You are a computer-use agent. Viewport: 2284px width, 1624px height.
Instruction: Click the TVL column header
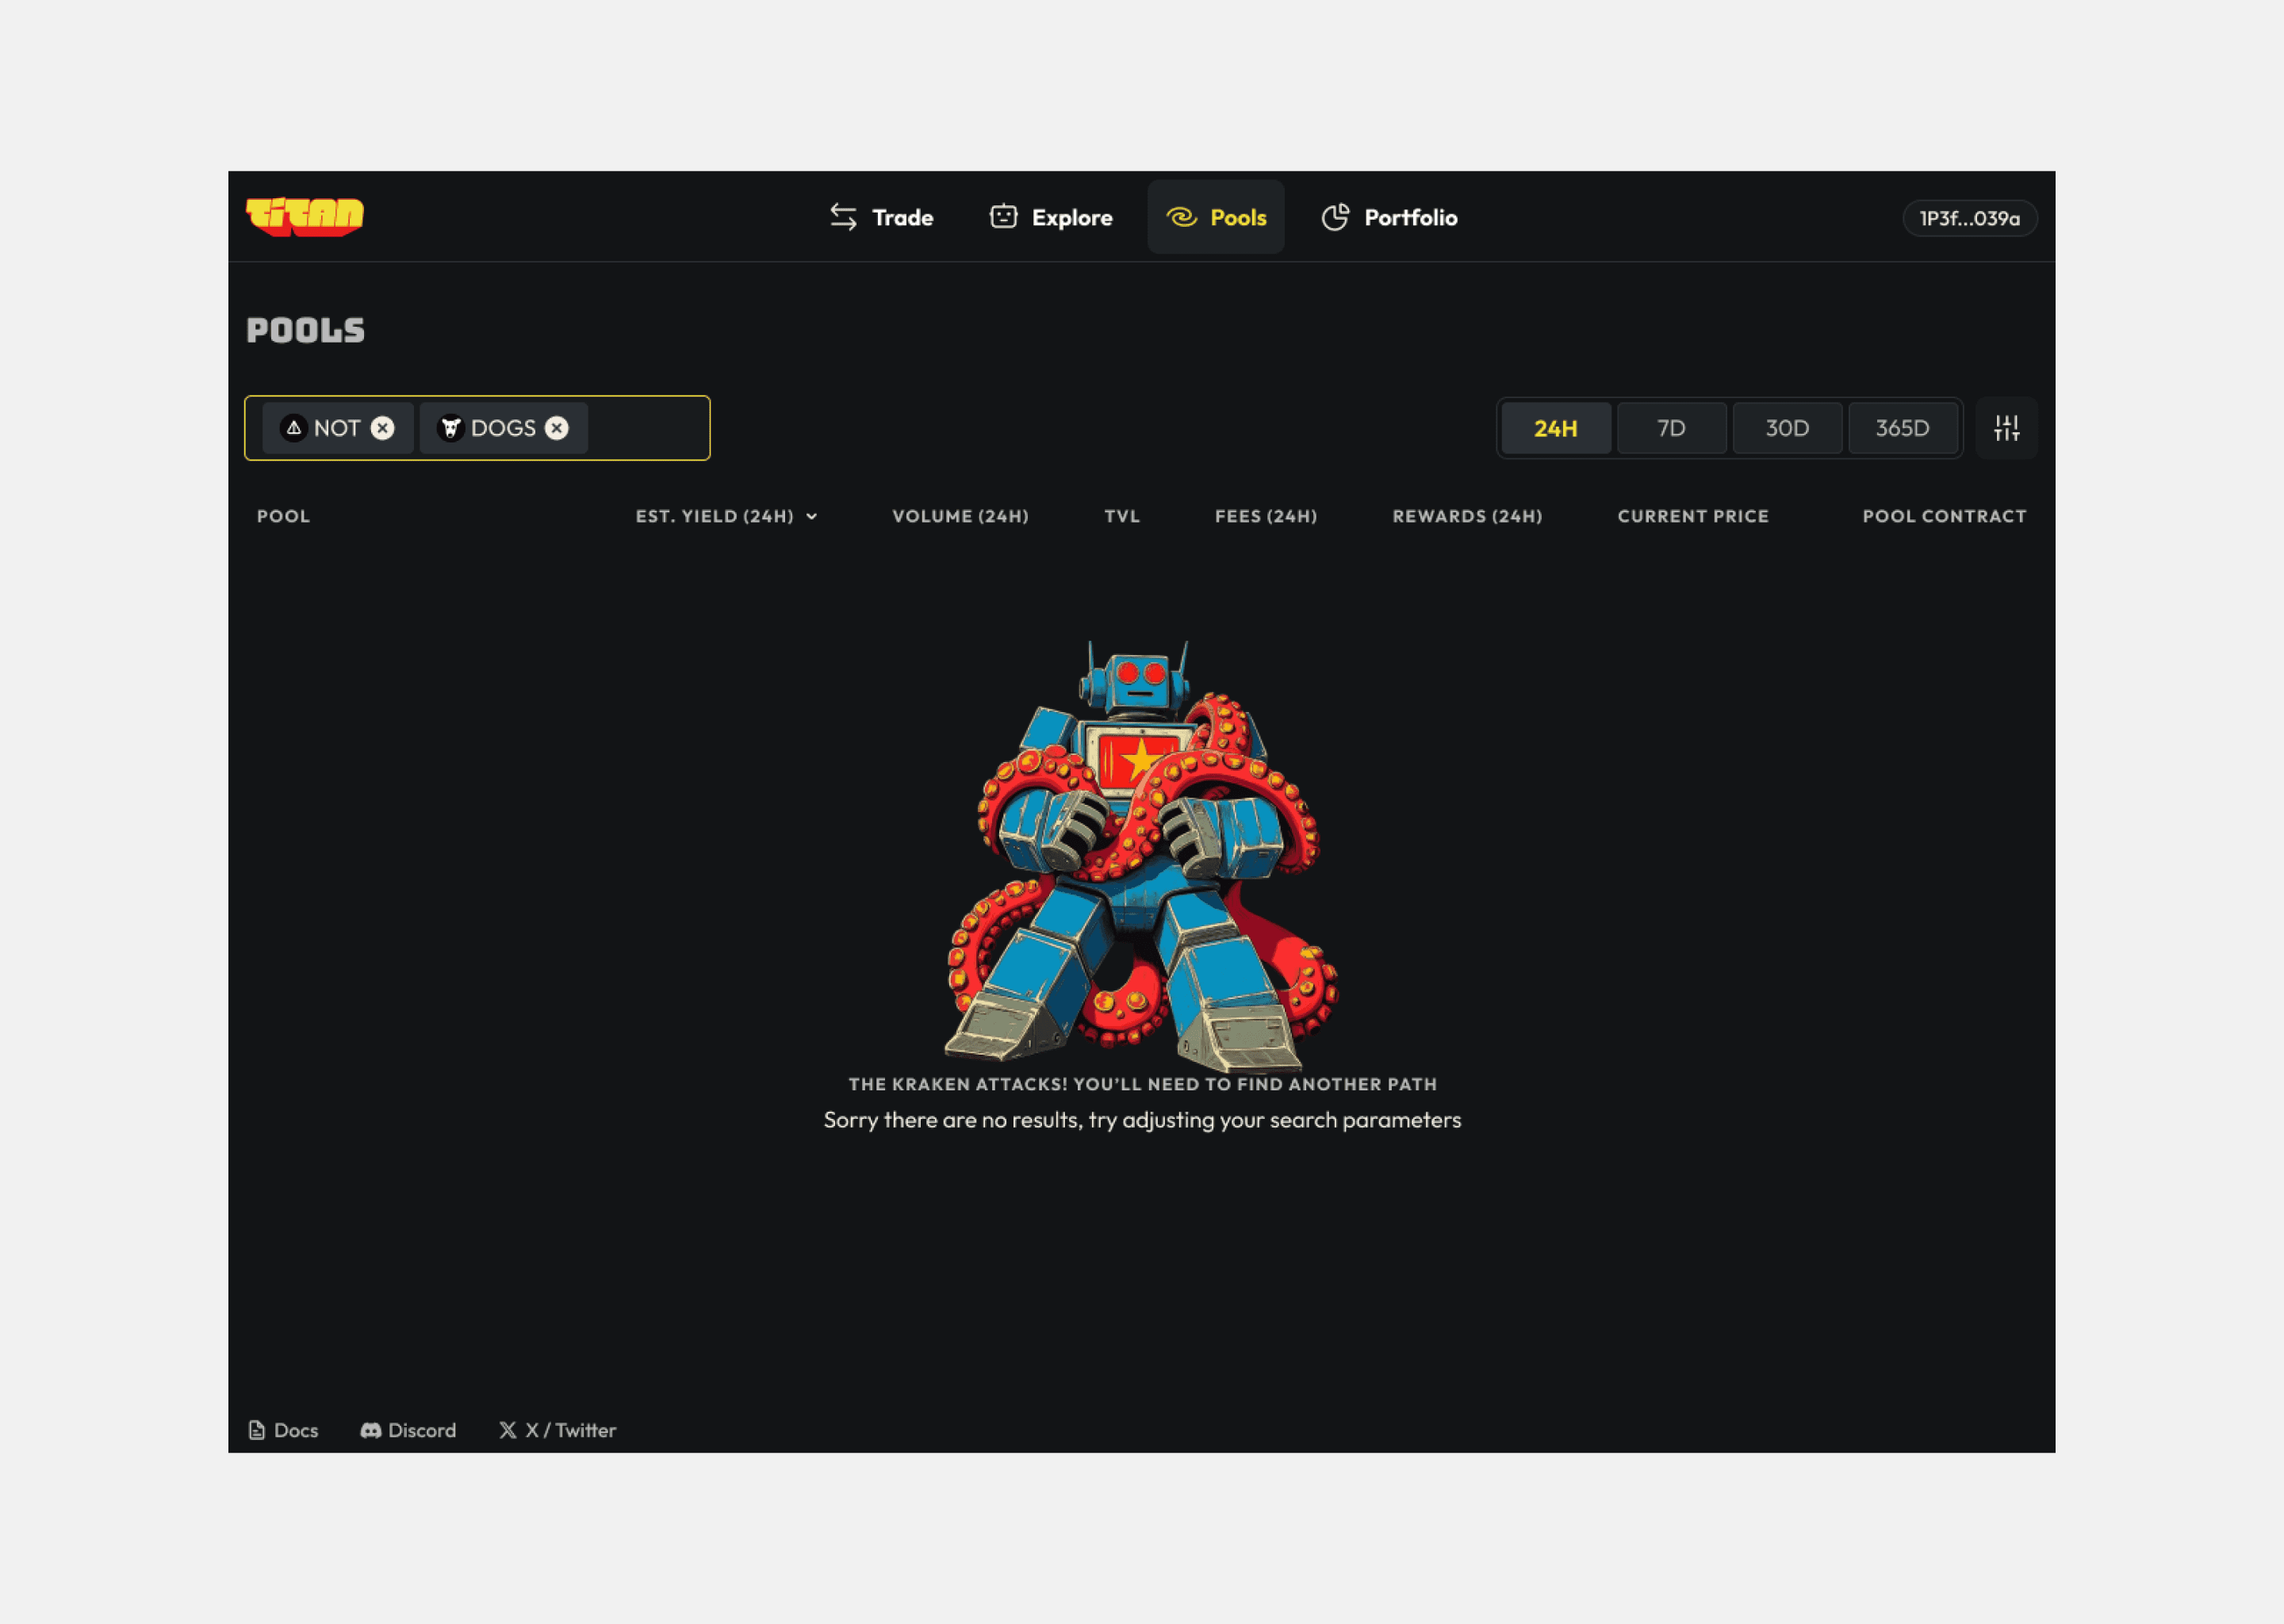coord(1122,516)
